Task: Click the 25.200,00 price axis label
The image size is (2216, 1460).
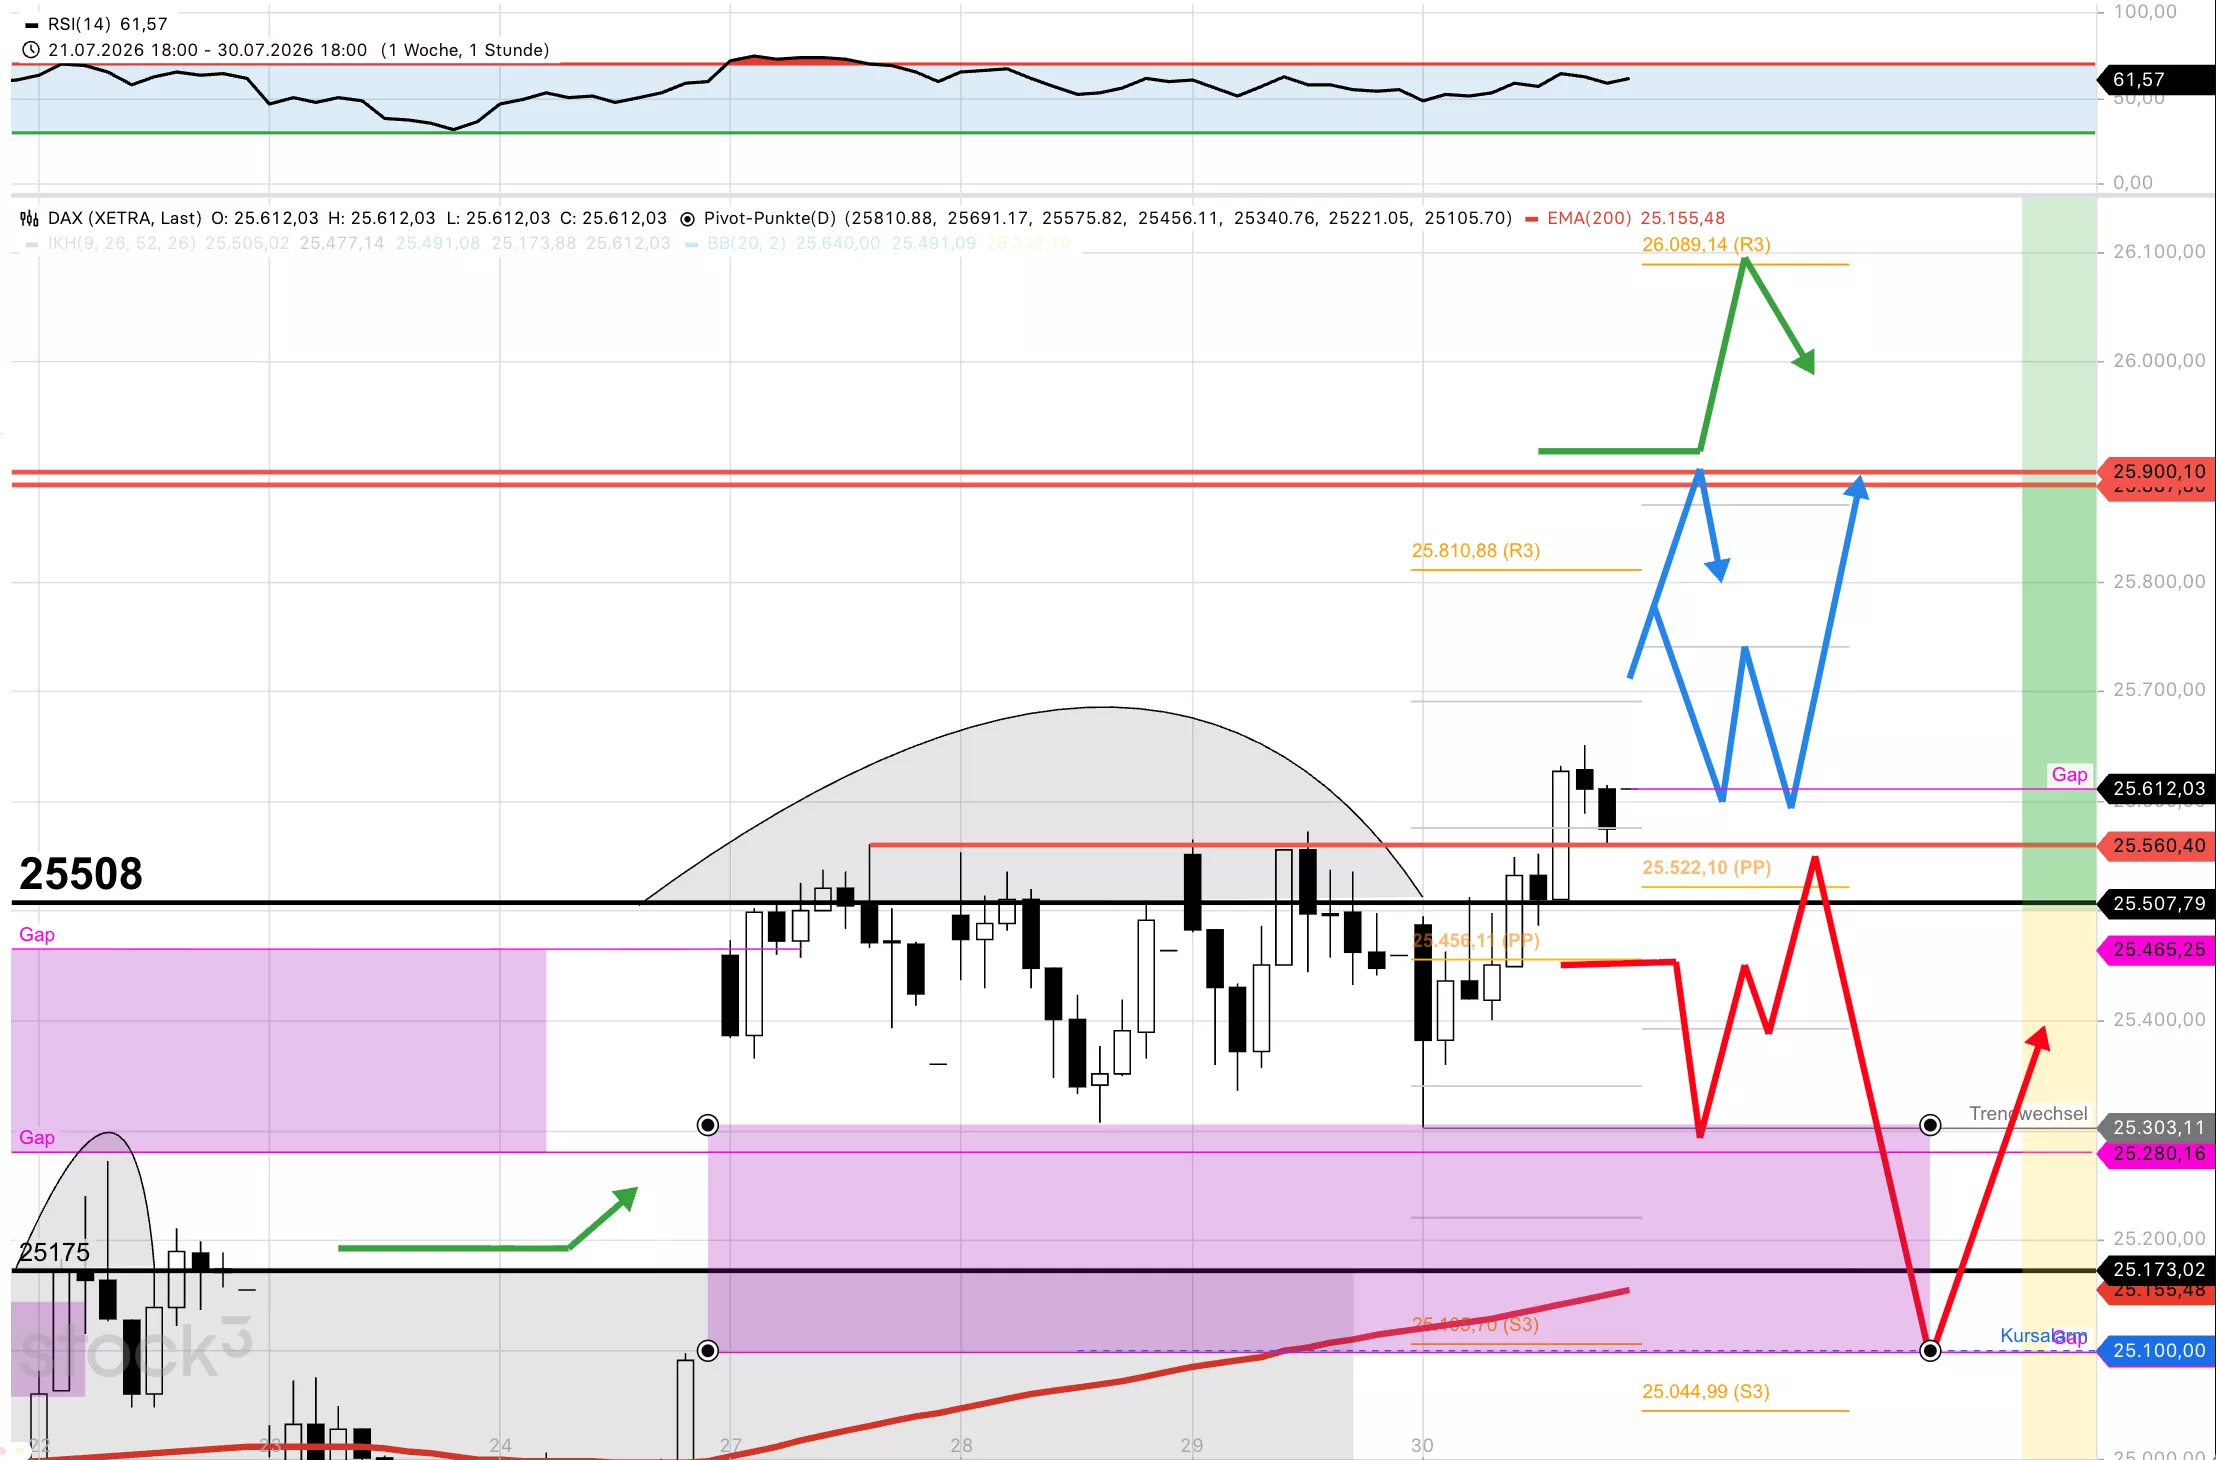Action: 2159,1238
